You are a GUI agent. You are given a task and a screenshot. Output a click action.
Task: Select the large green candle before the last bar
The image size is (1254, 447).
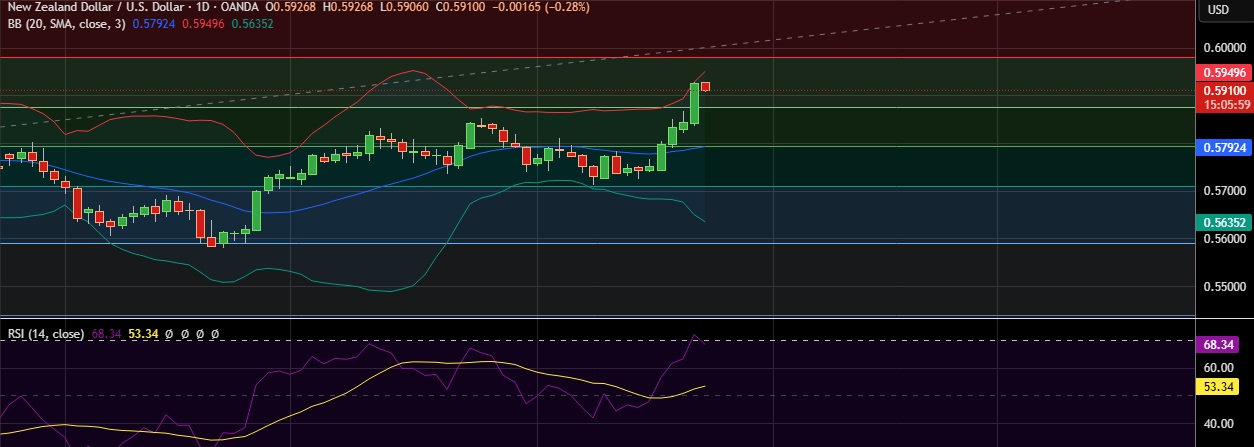pos(694,104)
